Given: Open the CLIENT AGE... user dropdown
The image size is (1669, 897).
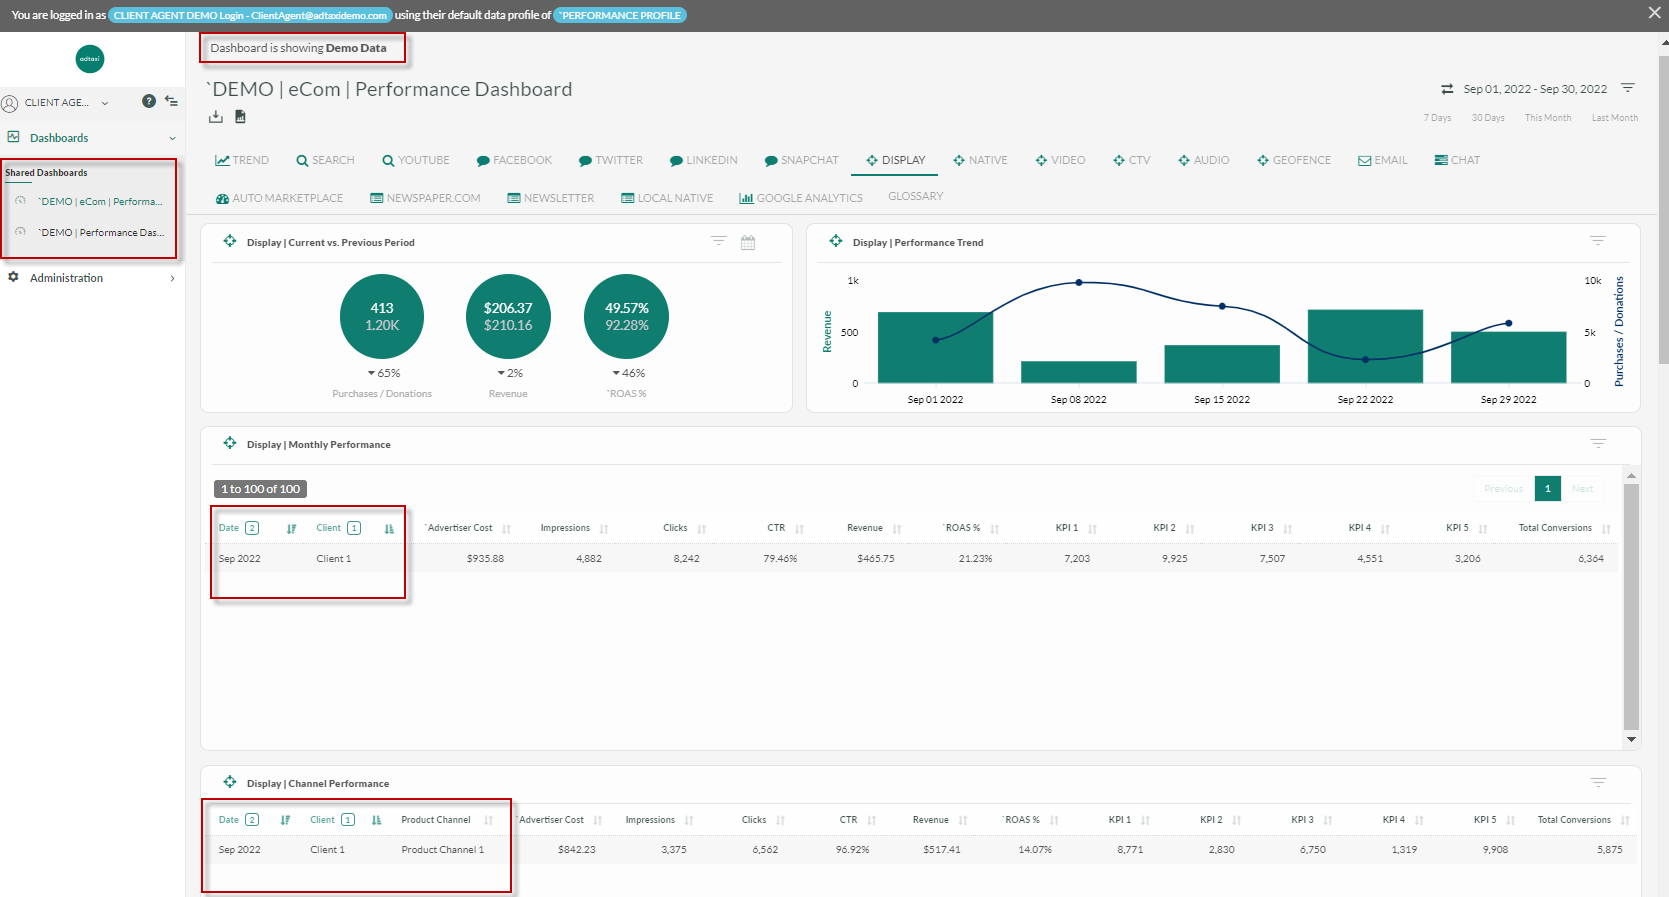Looking at the screenshot, I should click(x=56, y=102).
